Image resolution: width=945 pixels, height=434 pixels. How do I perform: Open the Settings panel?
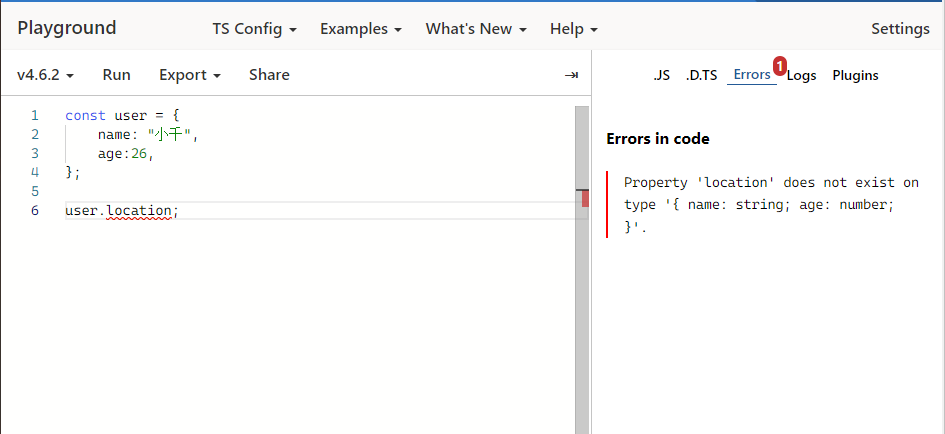900,29
